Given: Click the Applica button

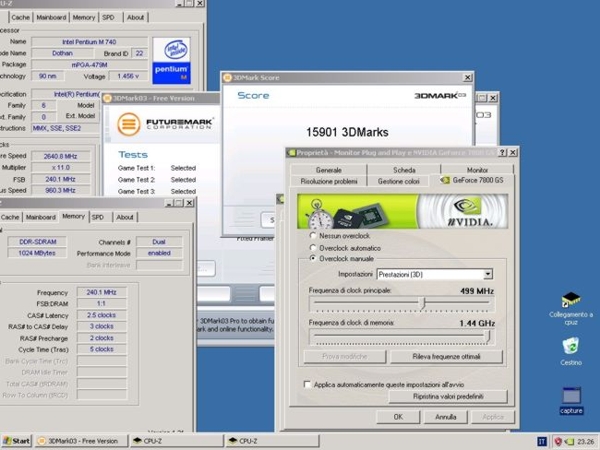Looking at the screenshot, I should (x=493, y=417).
